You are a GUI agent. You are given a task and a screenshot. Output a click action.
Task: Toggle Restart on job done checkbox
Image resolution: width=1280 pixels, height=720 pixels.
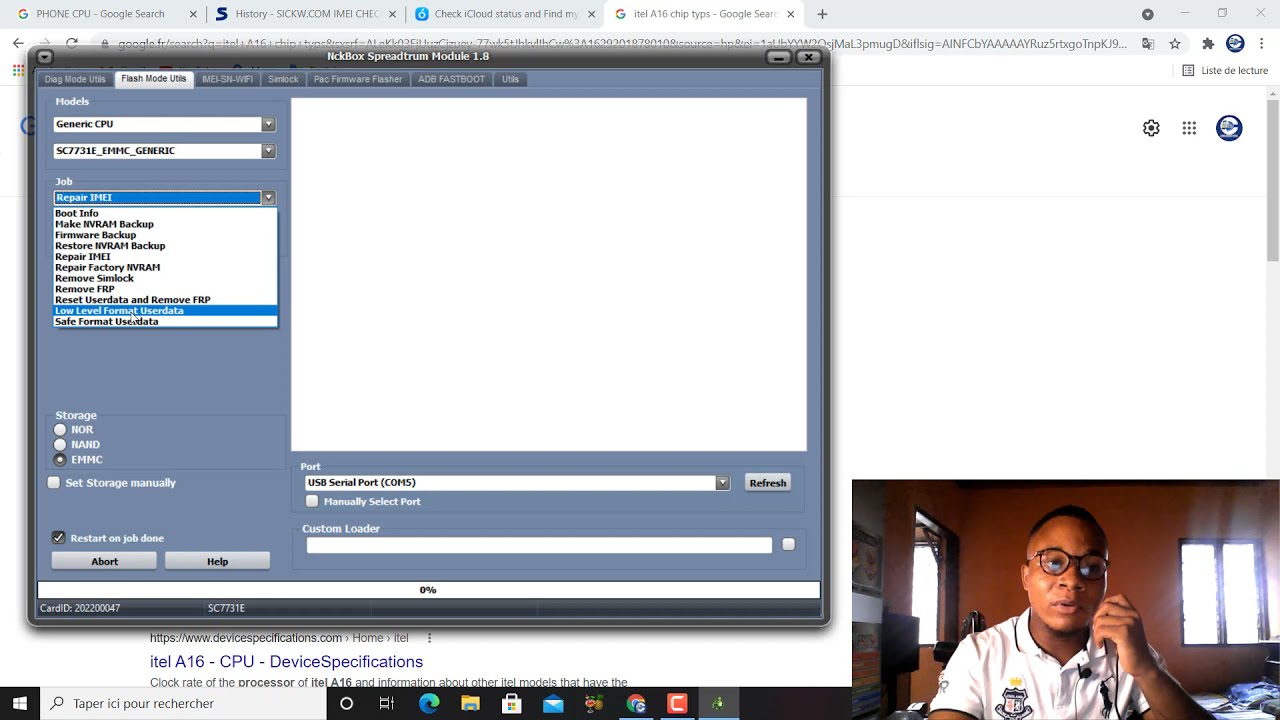click(x=58, y=538)
